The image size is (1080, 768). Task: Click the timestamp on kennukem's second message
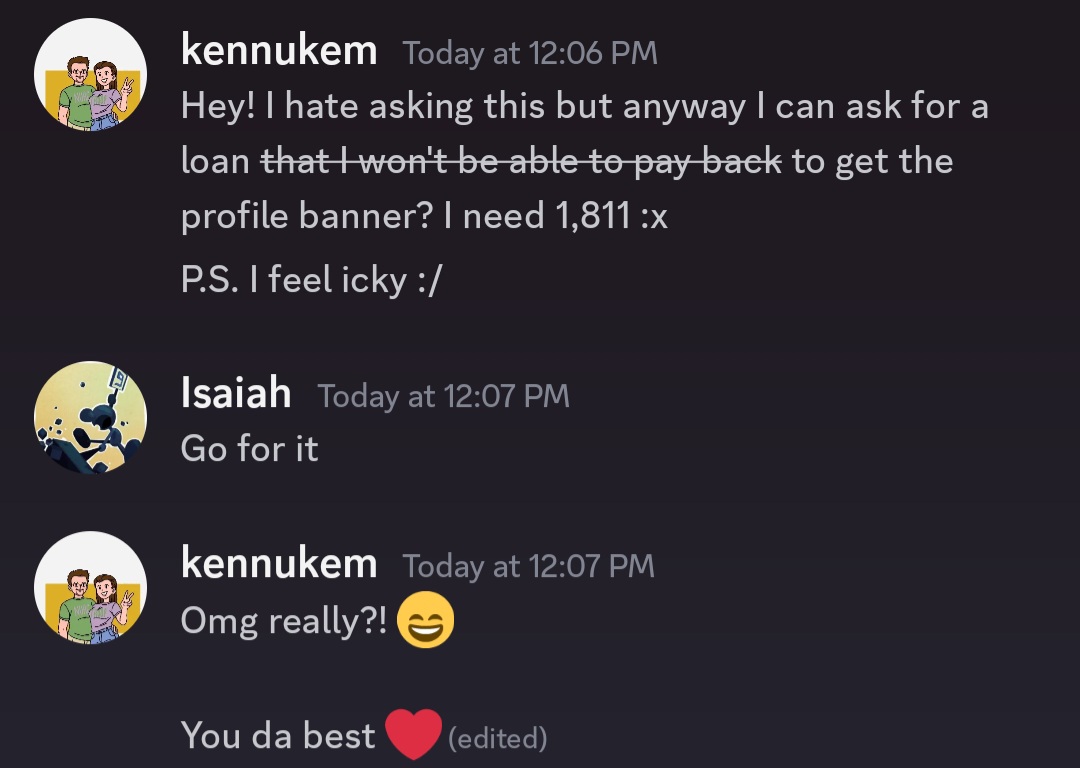coord(528,565)
